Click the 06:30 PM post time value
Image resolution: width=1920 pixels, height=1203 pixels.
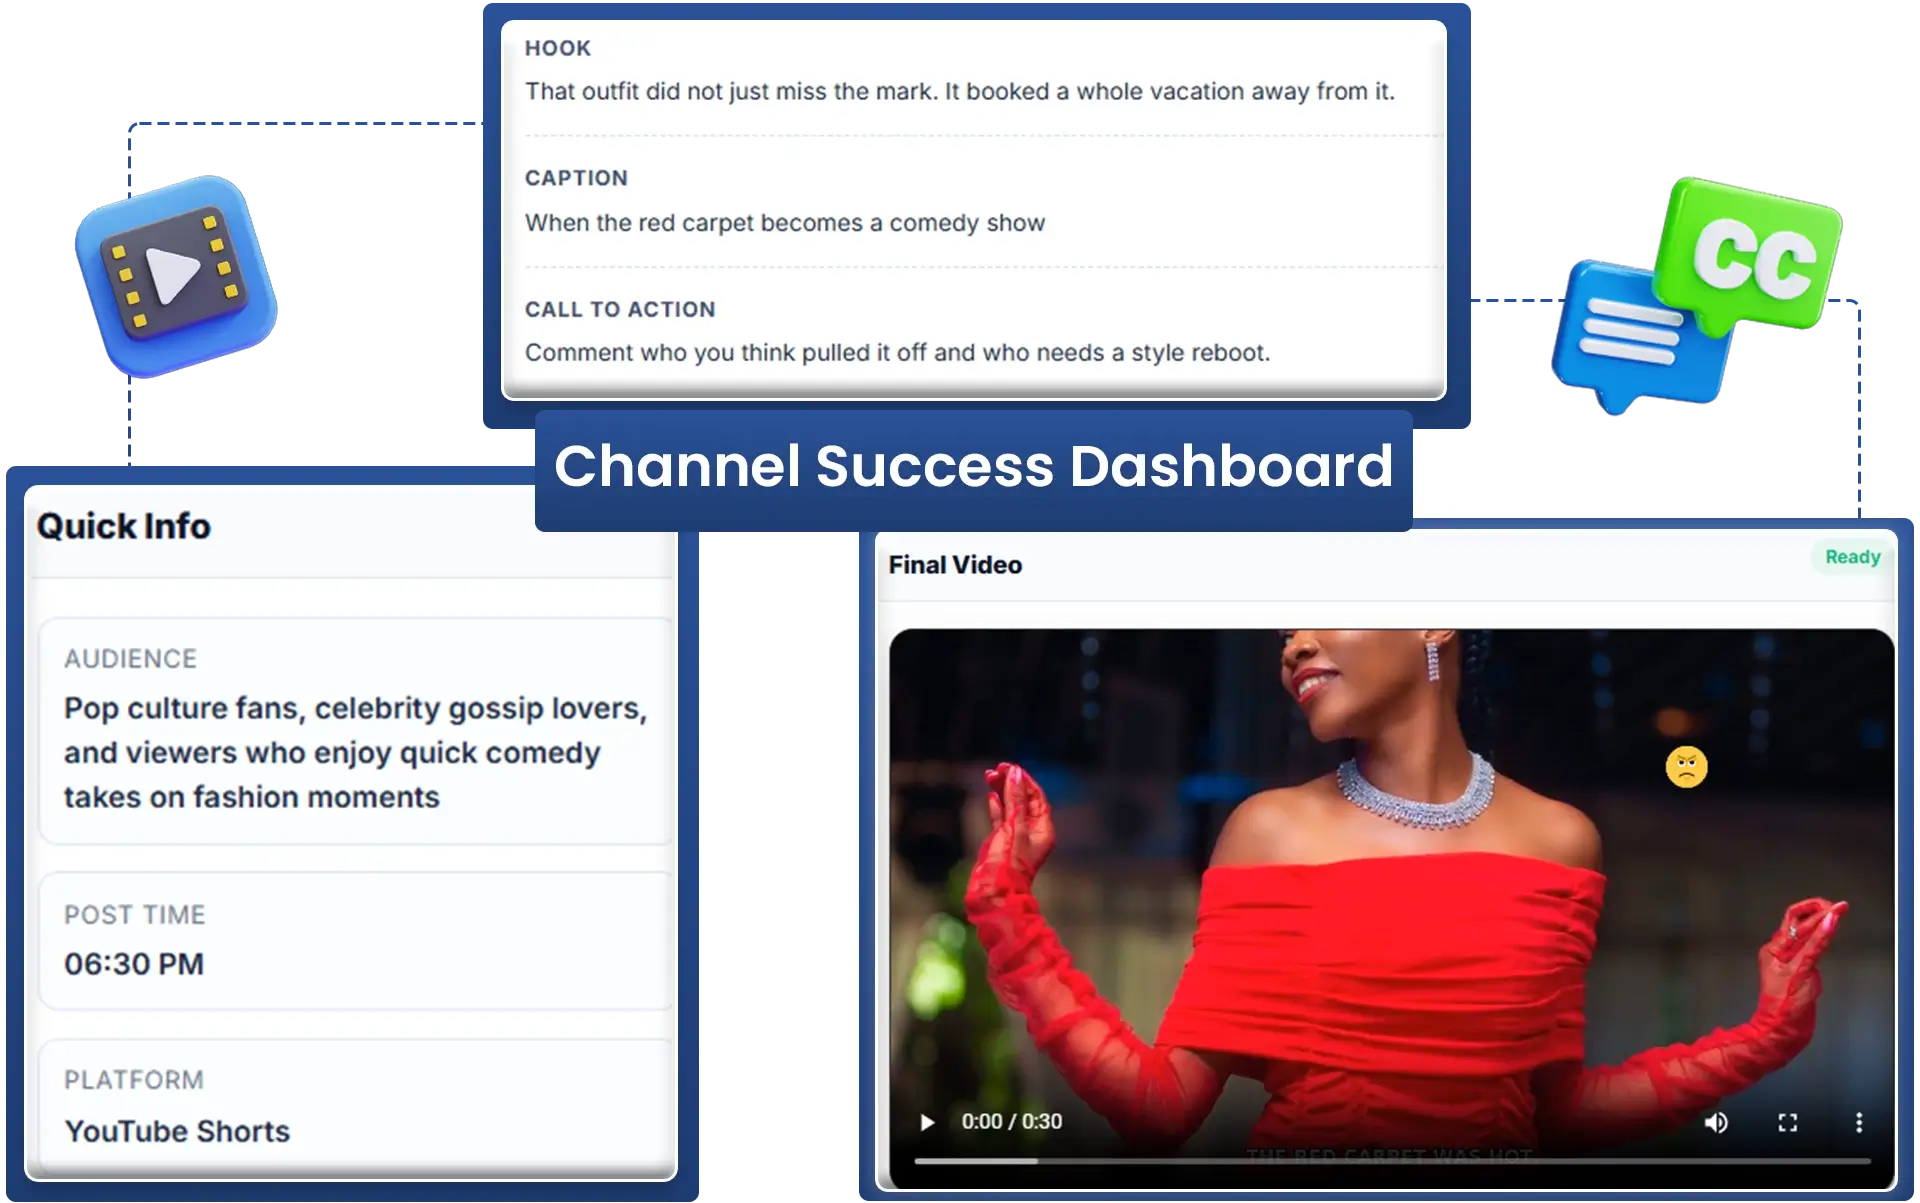pos(134,964)
